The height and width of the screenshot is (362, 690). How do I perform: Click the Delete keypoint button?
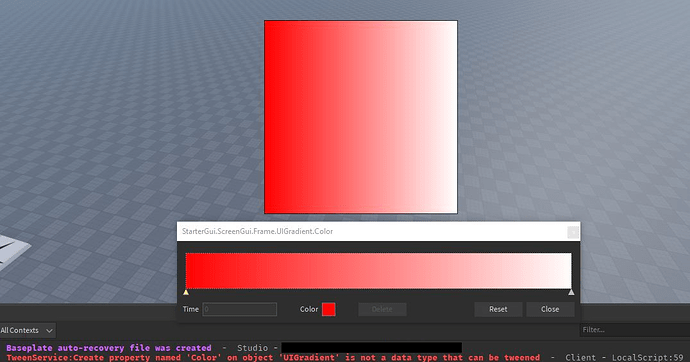point(382,309)
